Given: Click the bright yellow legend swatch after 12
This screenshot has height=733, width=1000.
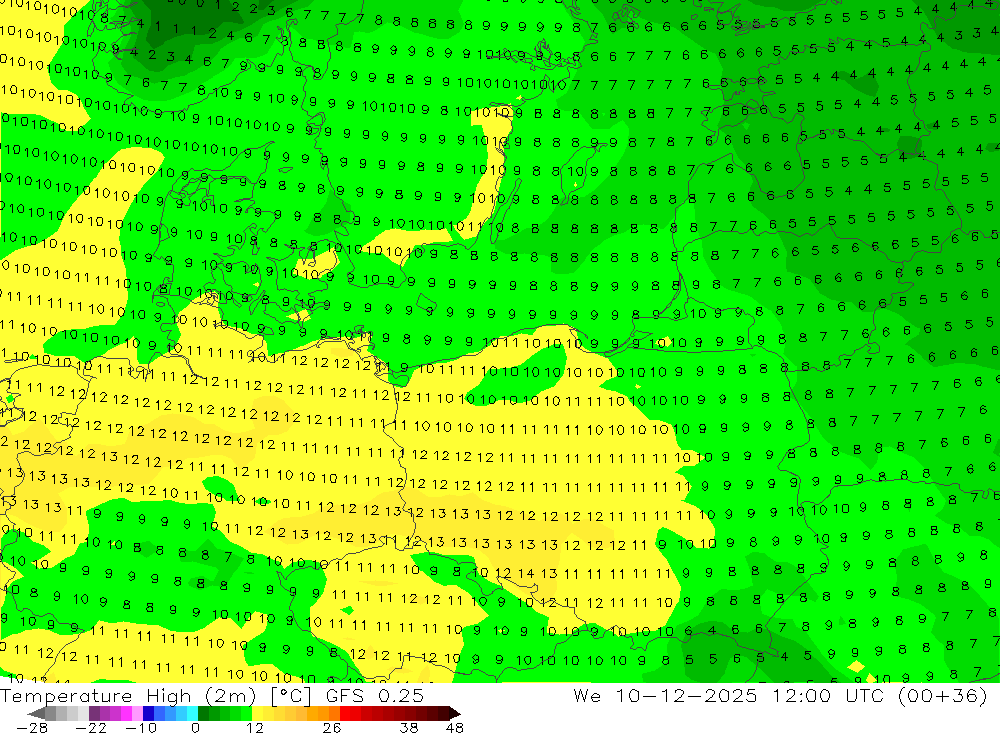Looking at the screenshot, I should (x=258, y=713).
